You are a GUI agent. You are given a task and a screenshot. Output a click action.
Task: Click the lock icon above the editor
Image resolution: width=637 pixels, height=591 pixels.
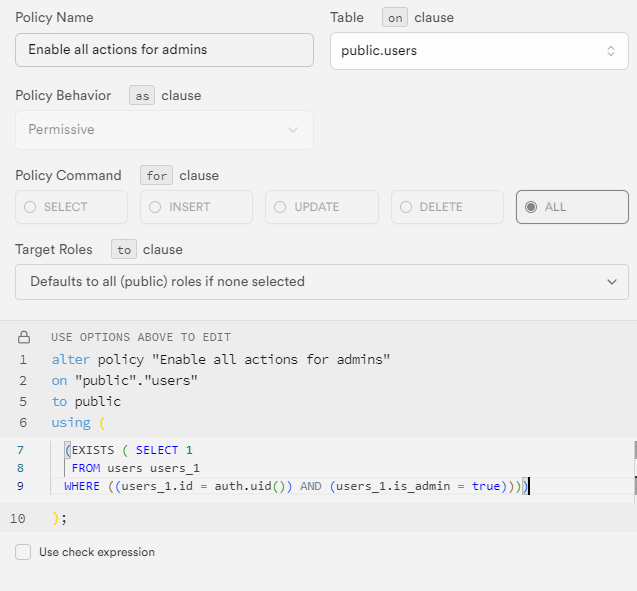(x=24, y=337)
